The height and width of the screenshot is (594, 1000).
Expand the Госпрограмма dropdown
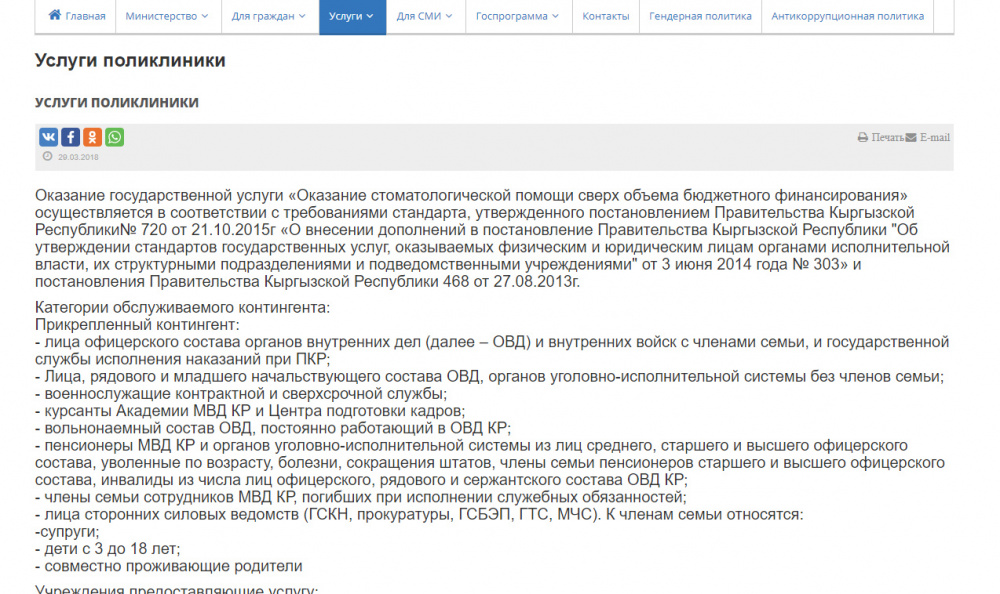(517, 17)
